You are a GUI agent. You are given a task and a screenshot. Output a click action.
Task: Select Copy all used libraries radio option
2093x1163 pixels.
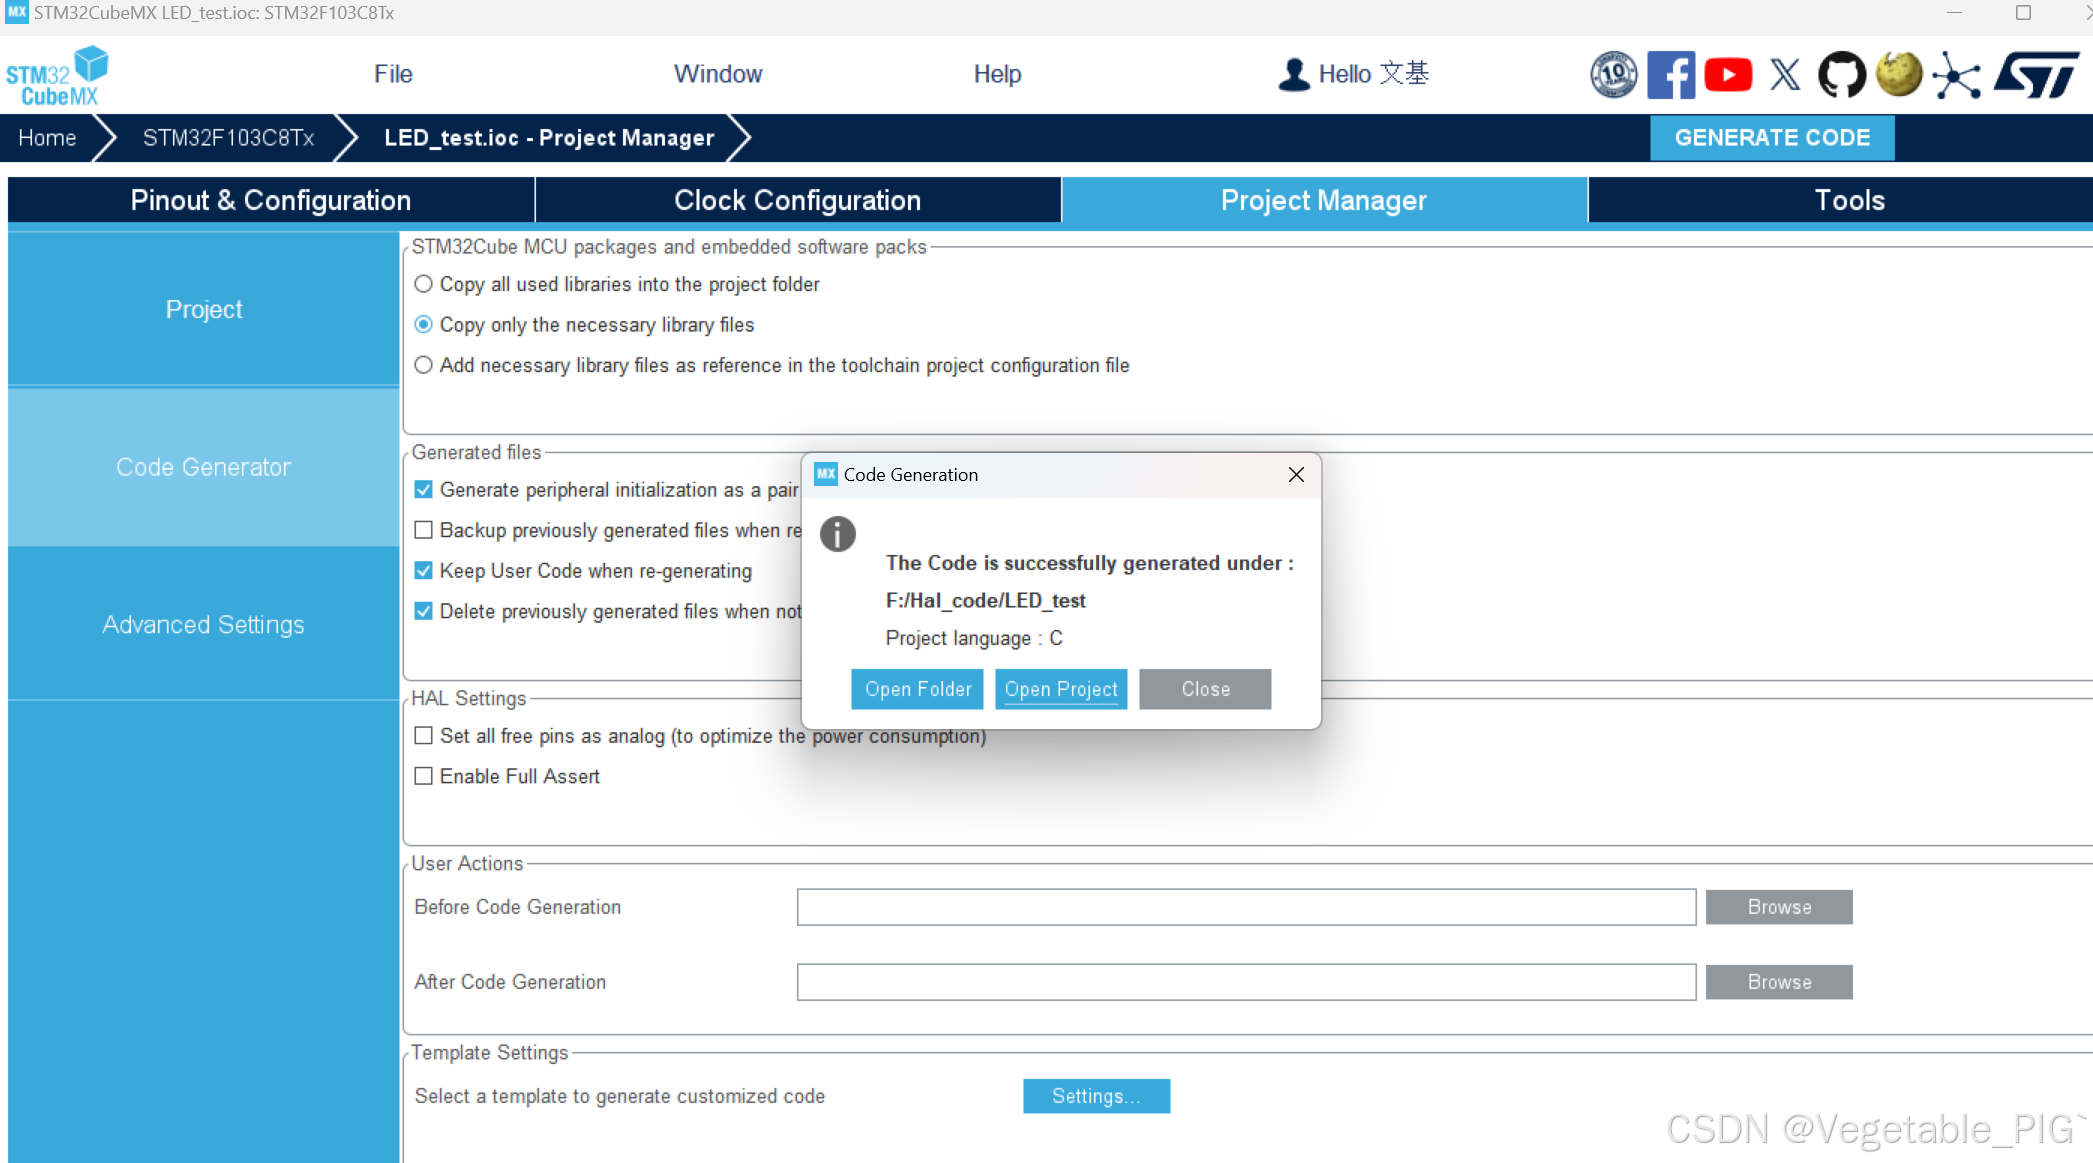pos(424,284)
